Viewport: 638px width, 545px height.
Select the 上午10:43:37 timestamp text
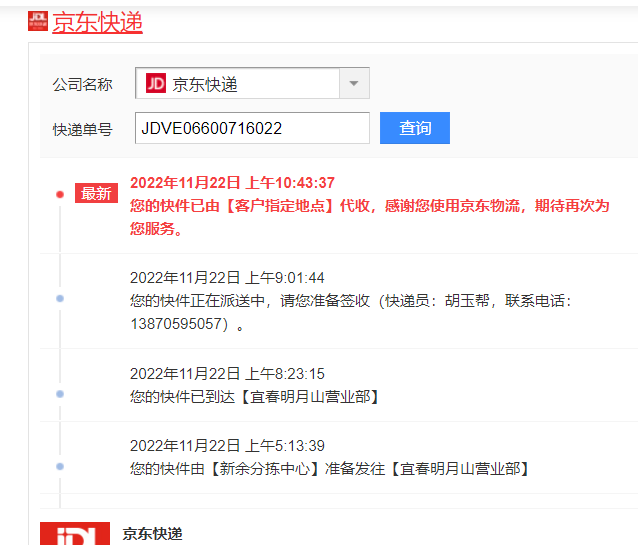tap(232, 183)
